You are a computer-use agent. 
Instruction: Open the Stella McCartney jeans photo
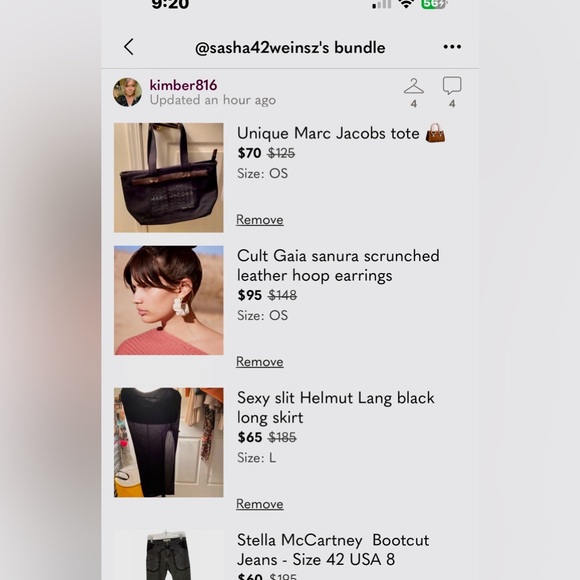coord(169,555)
